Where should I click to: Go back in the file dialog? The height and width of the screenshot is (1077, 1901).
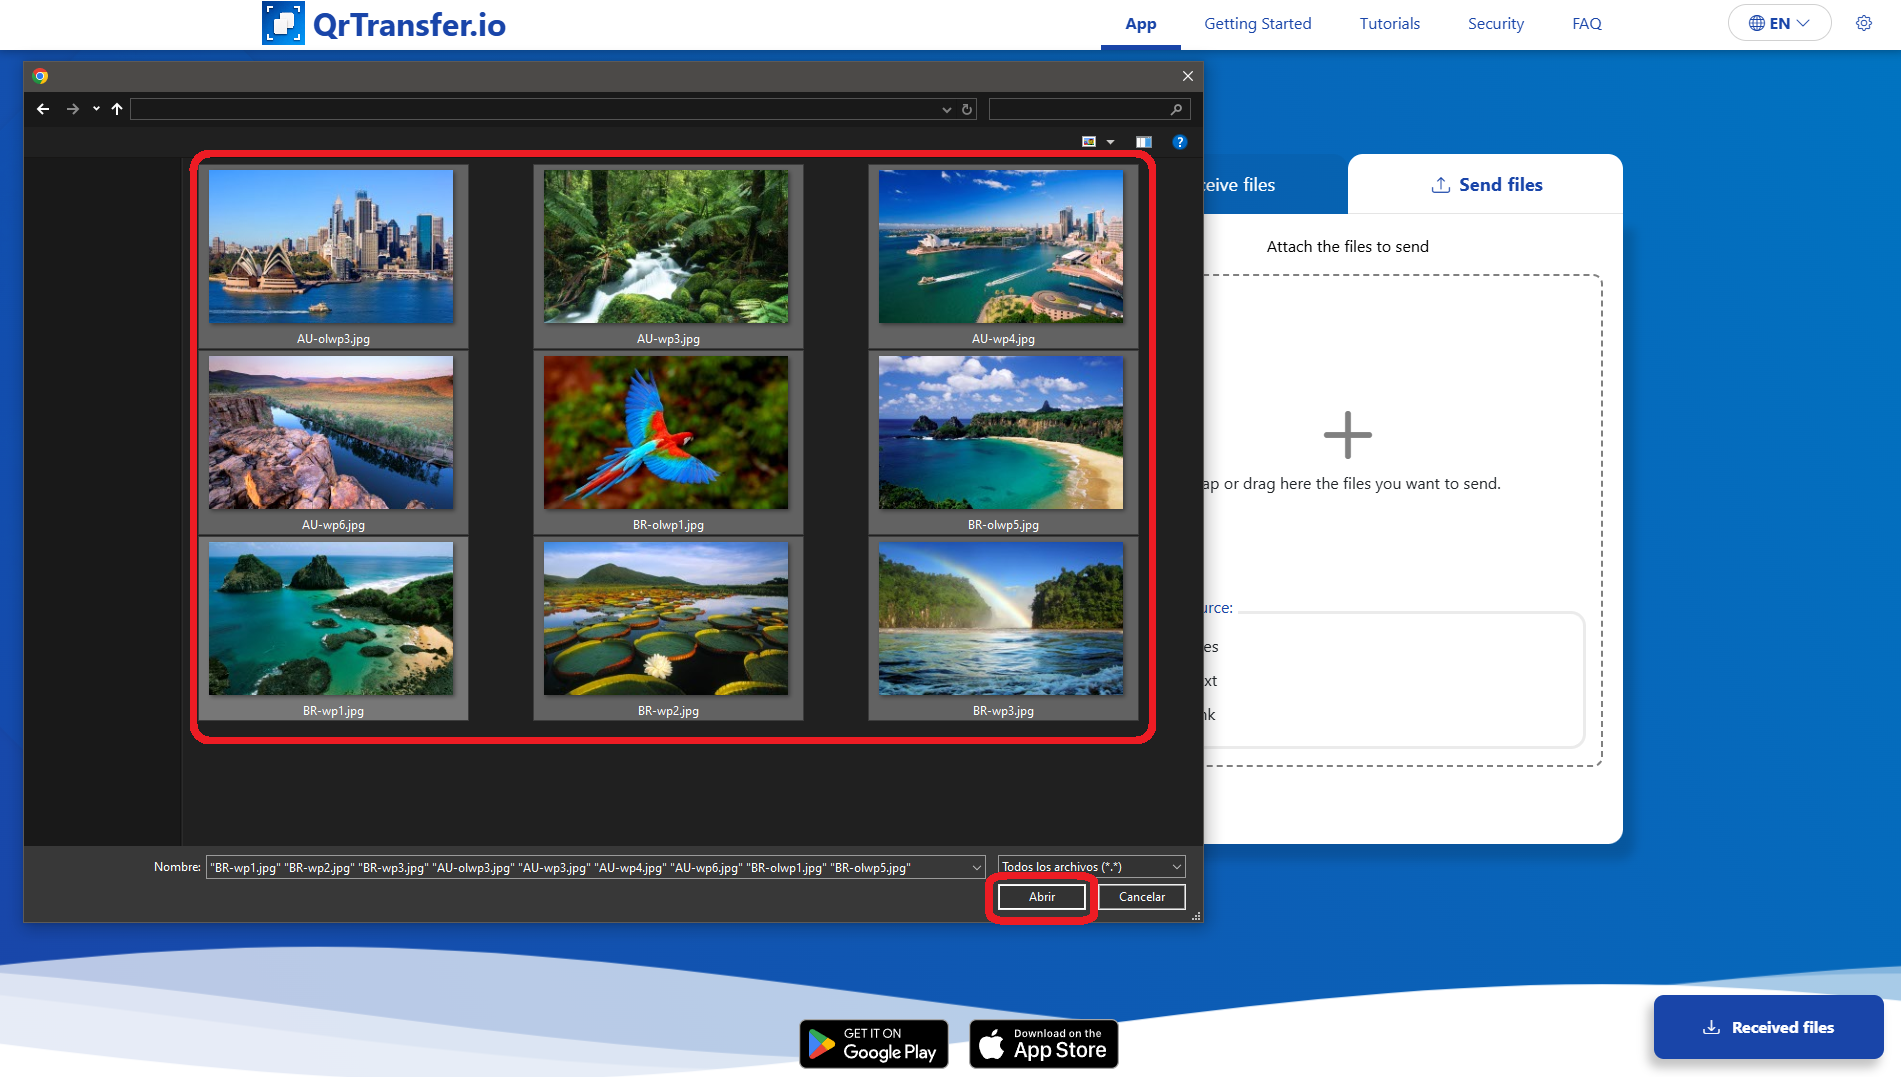(x=43, y=109)
